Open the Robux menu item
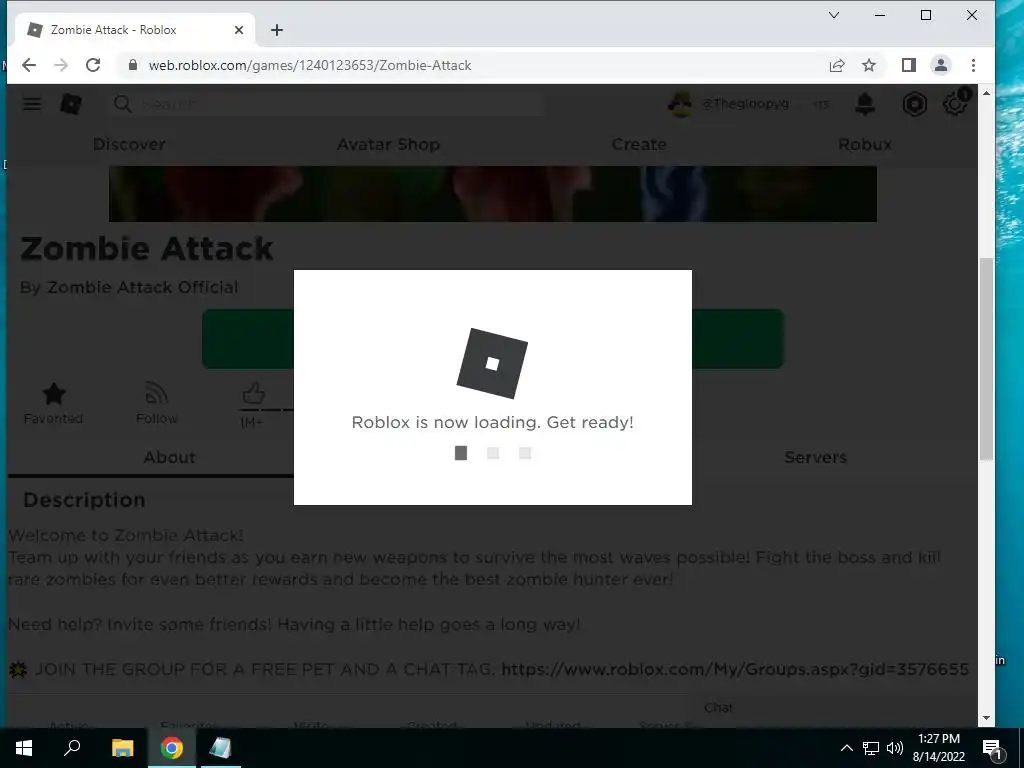The width and height of the screenshot is (1024, 768). click(865, 144)
